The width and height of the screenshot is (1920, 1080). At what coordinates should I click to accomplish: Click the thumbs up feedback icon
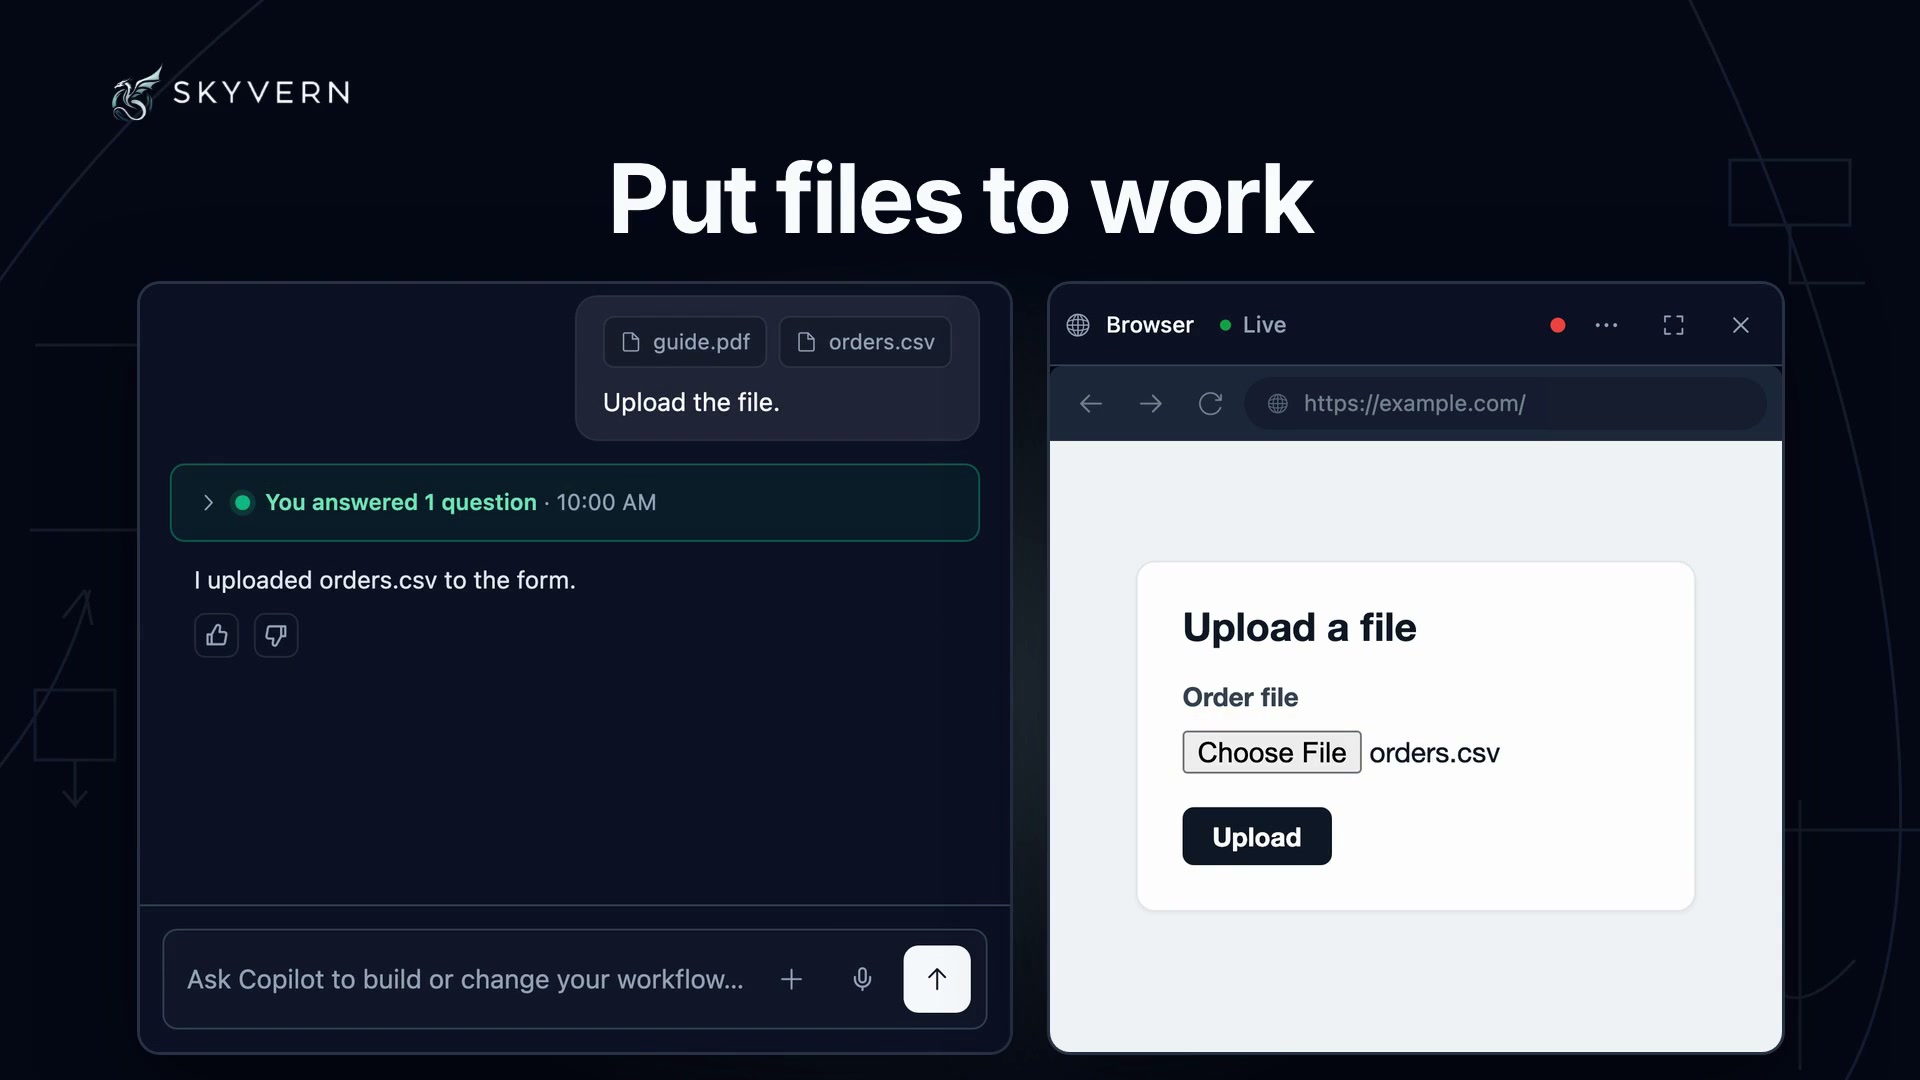coord(216,635)
